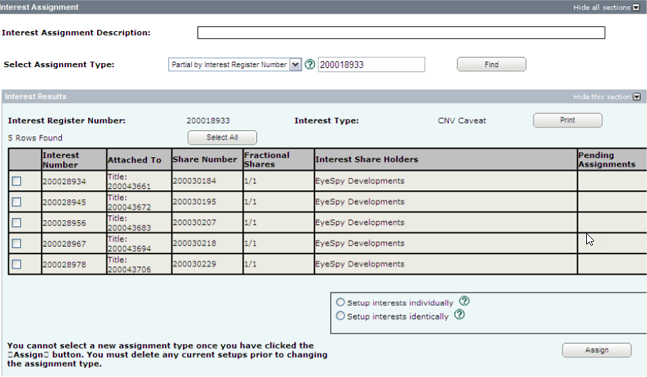Focus the register number field showing 200018933
This screenshot has width=647, height=377.
pyautogui.click(x=371, y=65)
